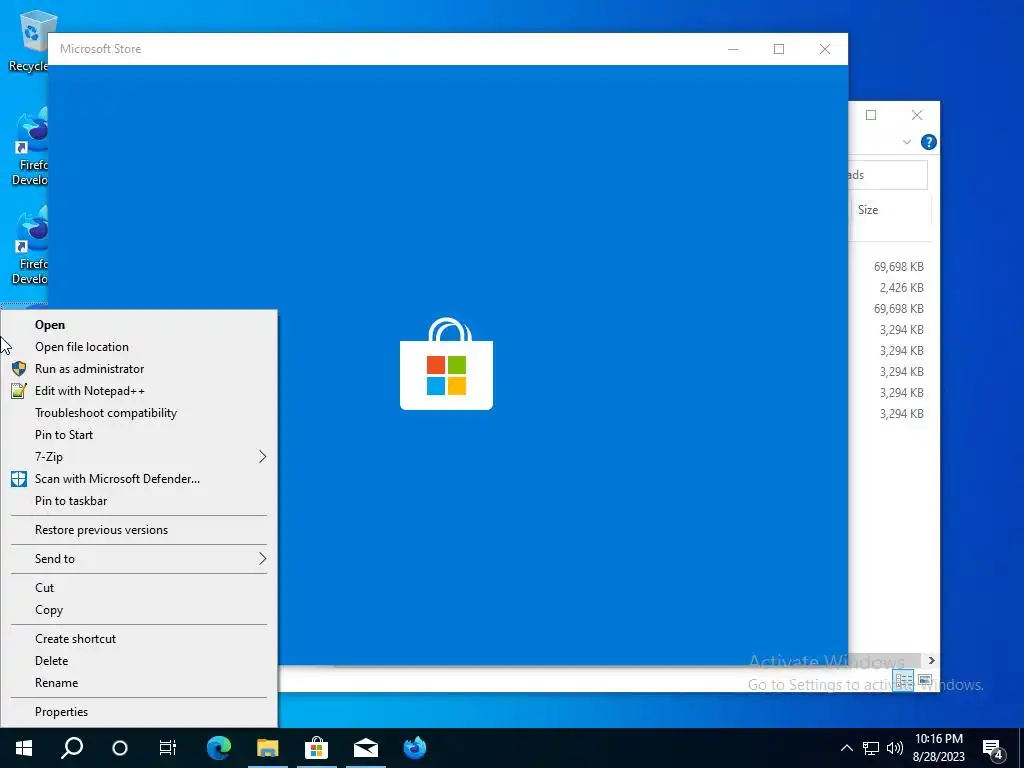Open the notification center

pos(993,748)
